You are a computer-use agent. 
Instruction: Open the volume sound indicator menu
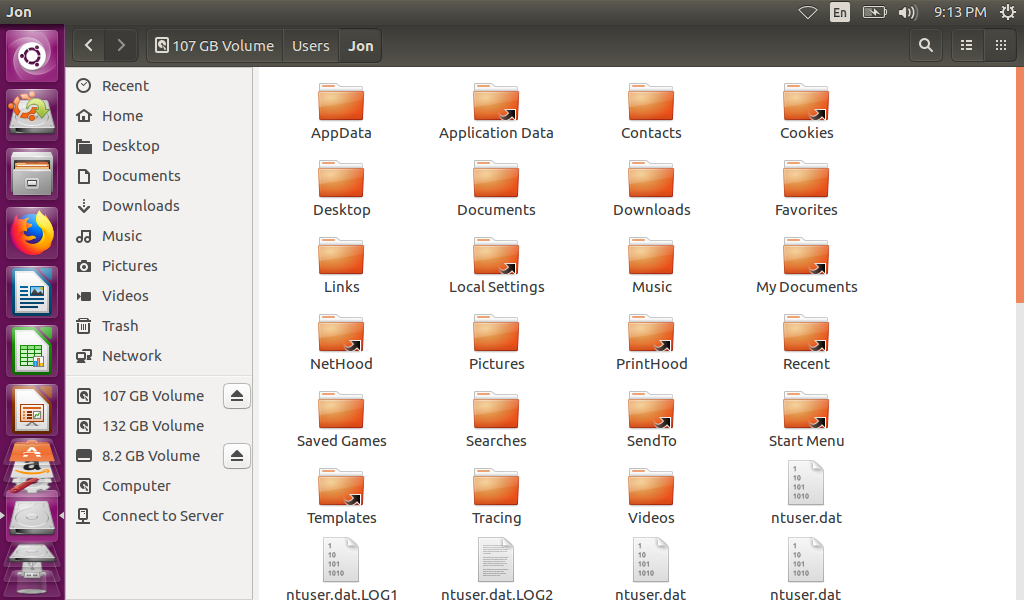click(908, 12)
